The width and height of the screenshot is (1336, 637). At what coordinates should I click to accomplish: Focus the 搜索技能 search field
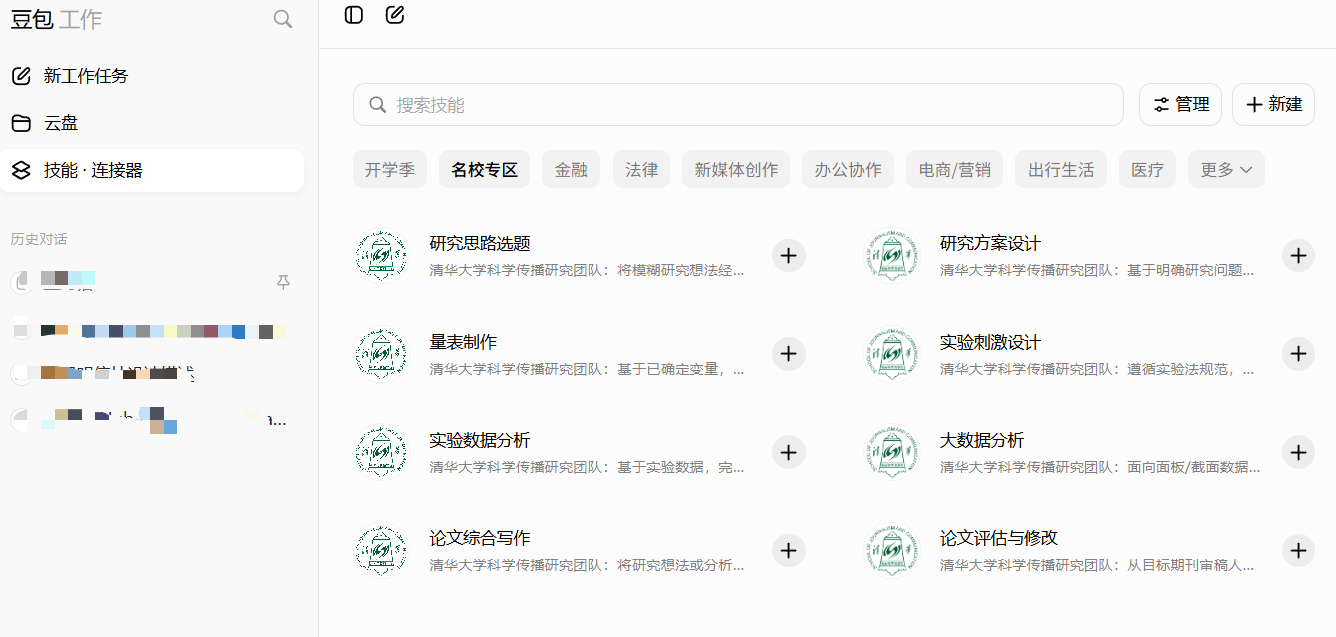(738, 105)
